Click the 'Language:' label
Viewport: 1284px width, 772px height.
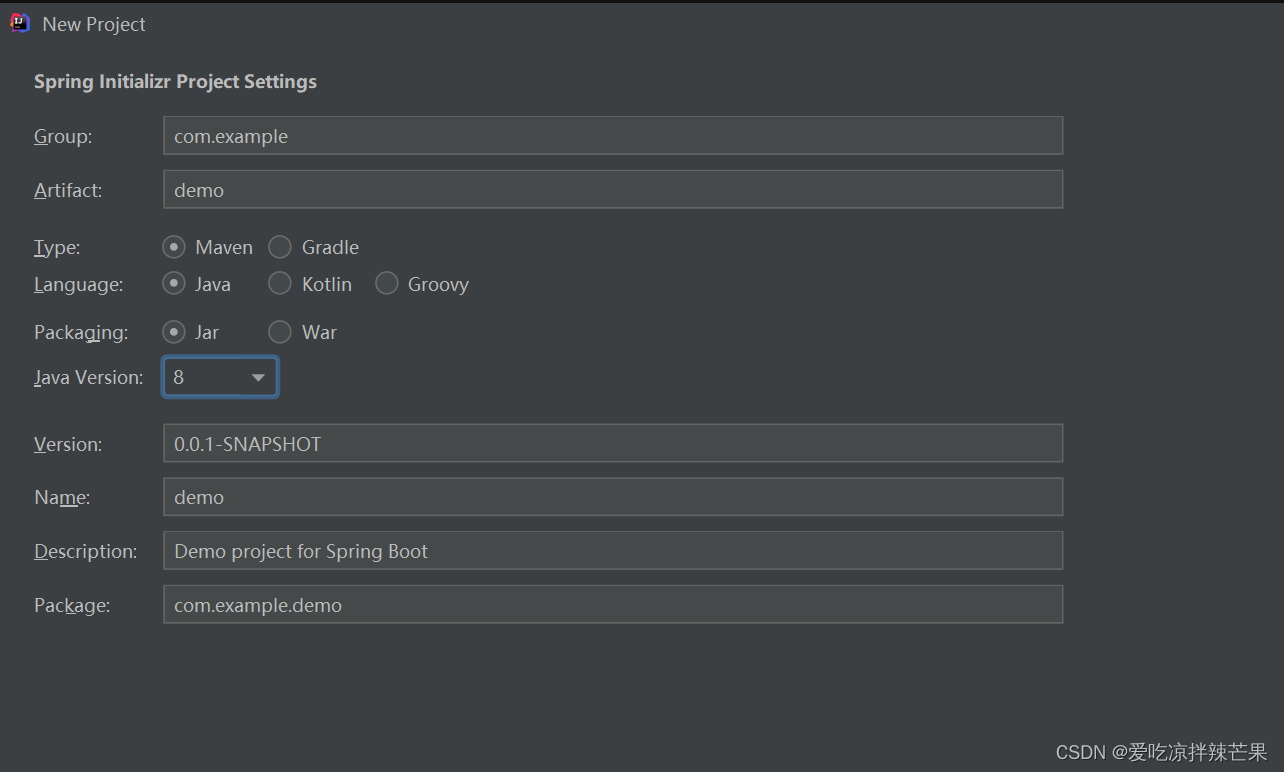pyautogui.click(x=78, y=285)
